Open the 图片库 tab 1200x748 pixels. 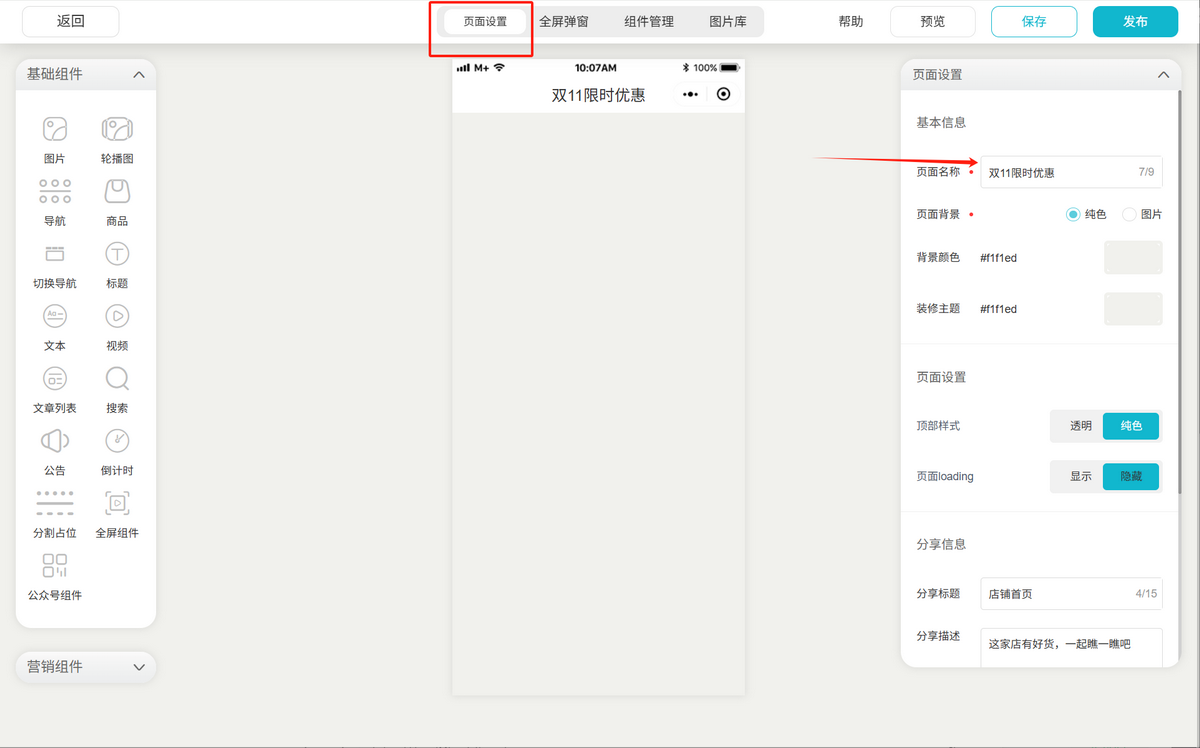coord(728,21)
